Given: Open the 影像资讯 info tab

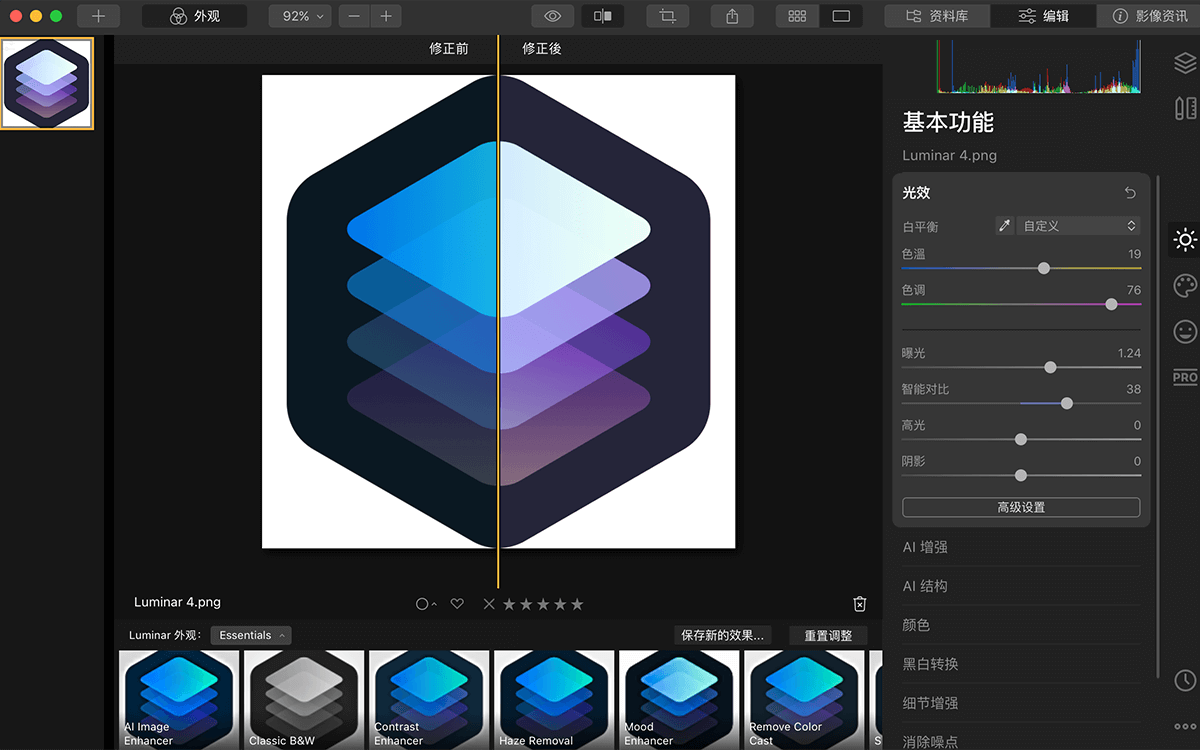Looking at the screenshot, I should pyautogui.click(x=1149, y=16).
